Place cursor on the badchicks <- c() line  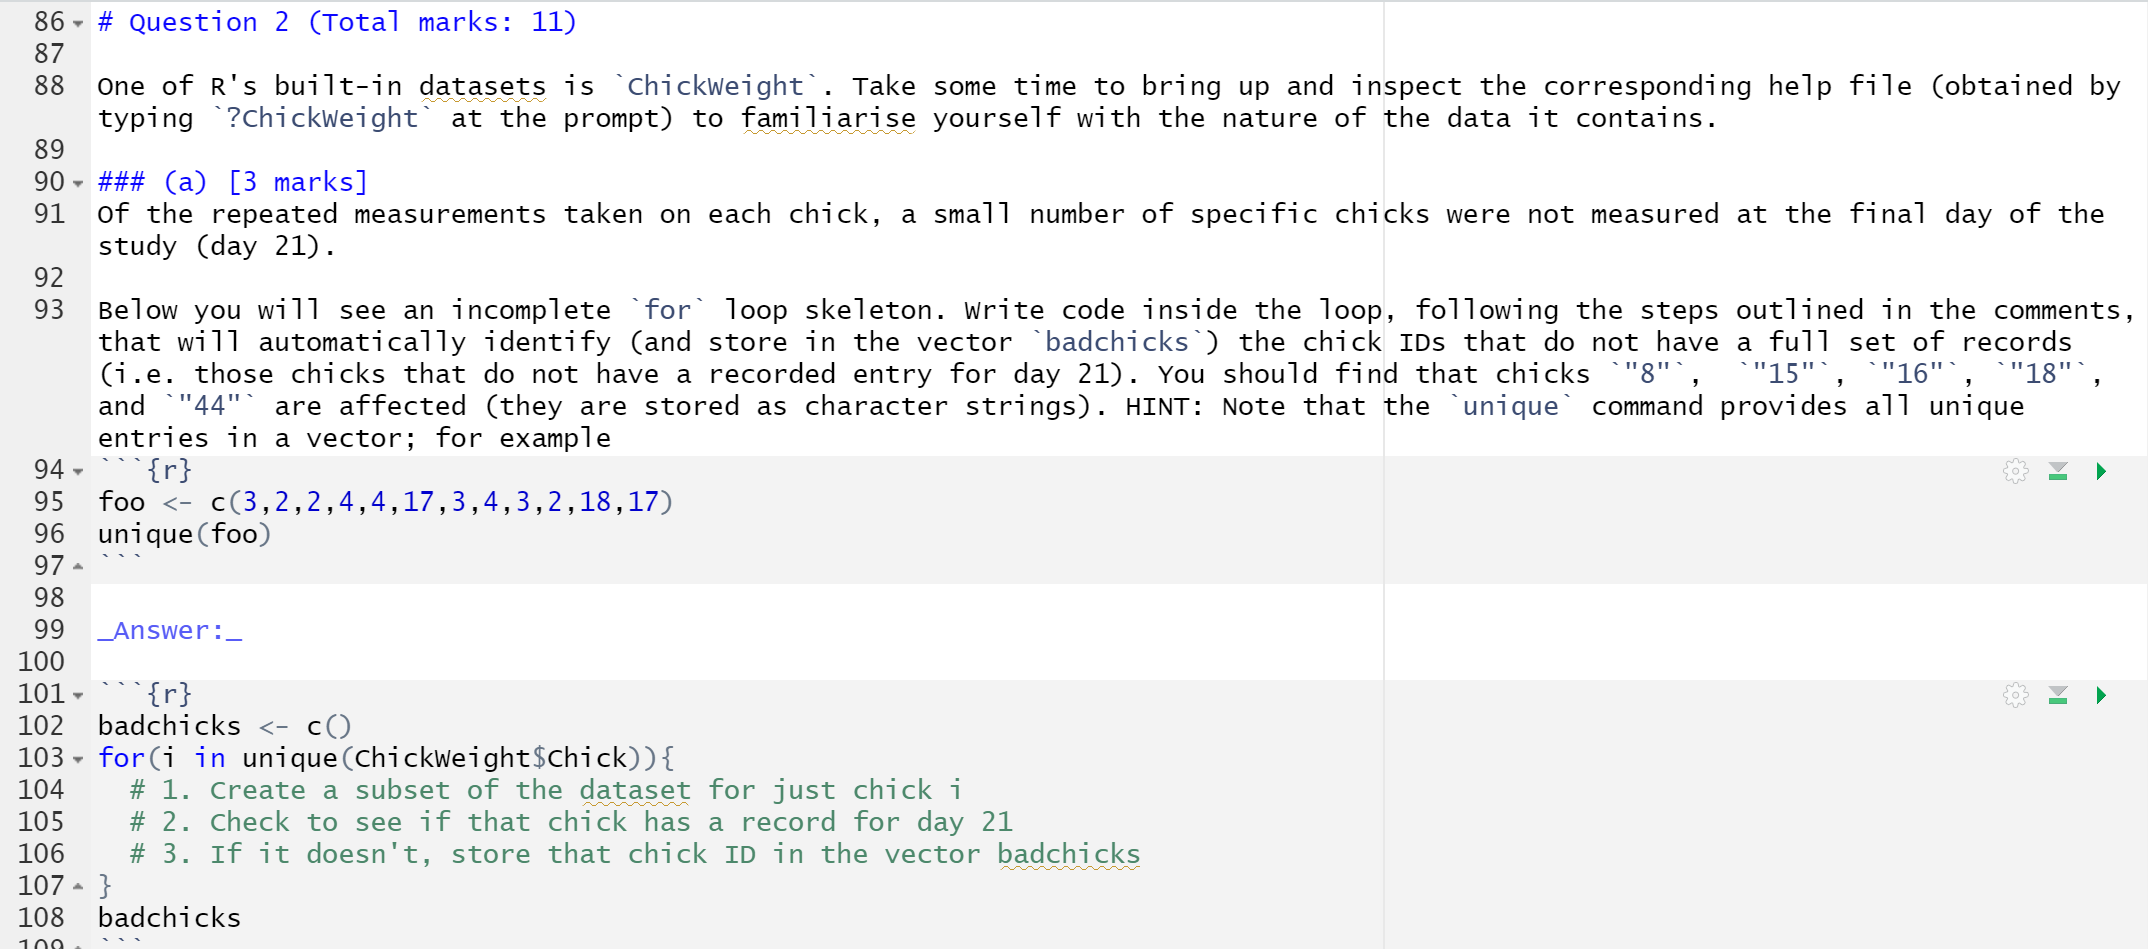(222, 725)
